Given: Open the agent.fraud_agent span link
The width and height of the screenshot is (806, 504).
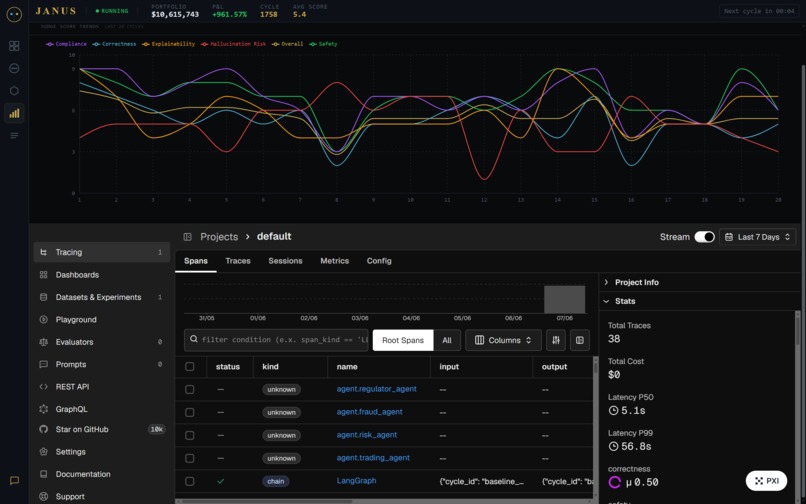Looking at the screenshot, I should 370,411.
